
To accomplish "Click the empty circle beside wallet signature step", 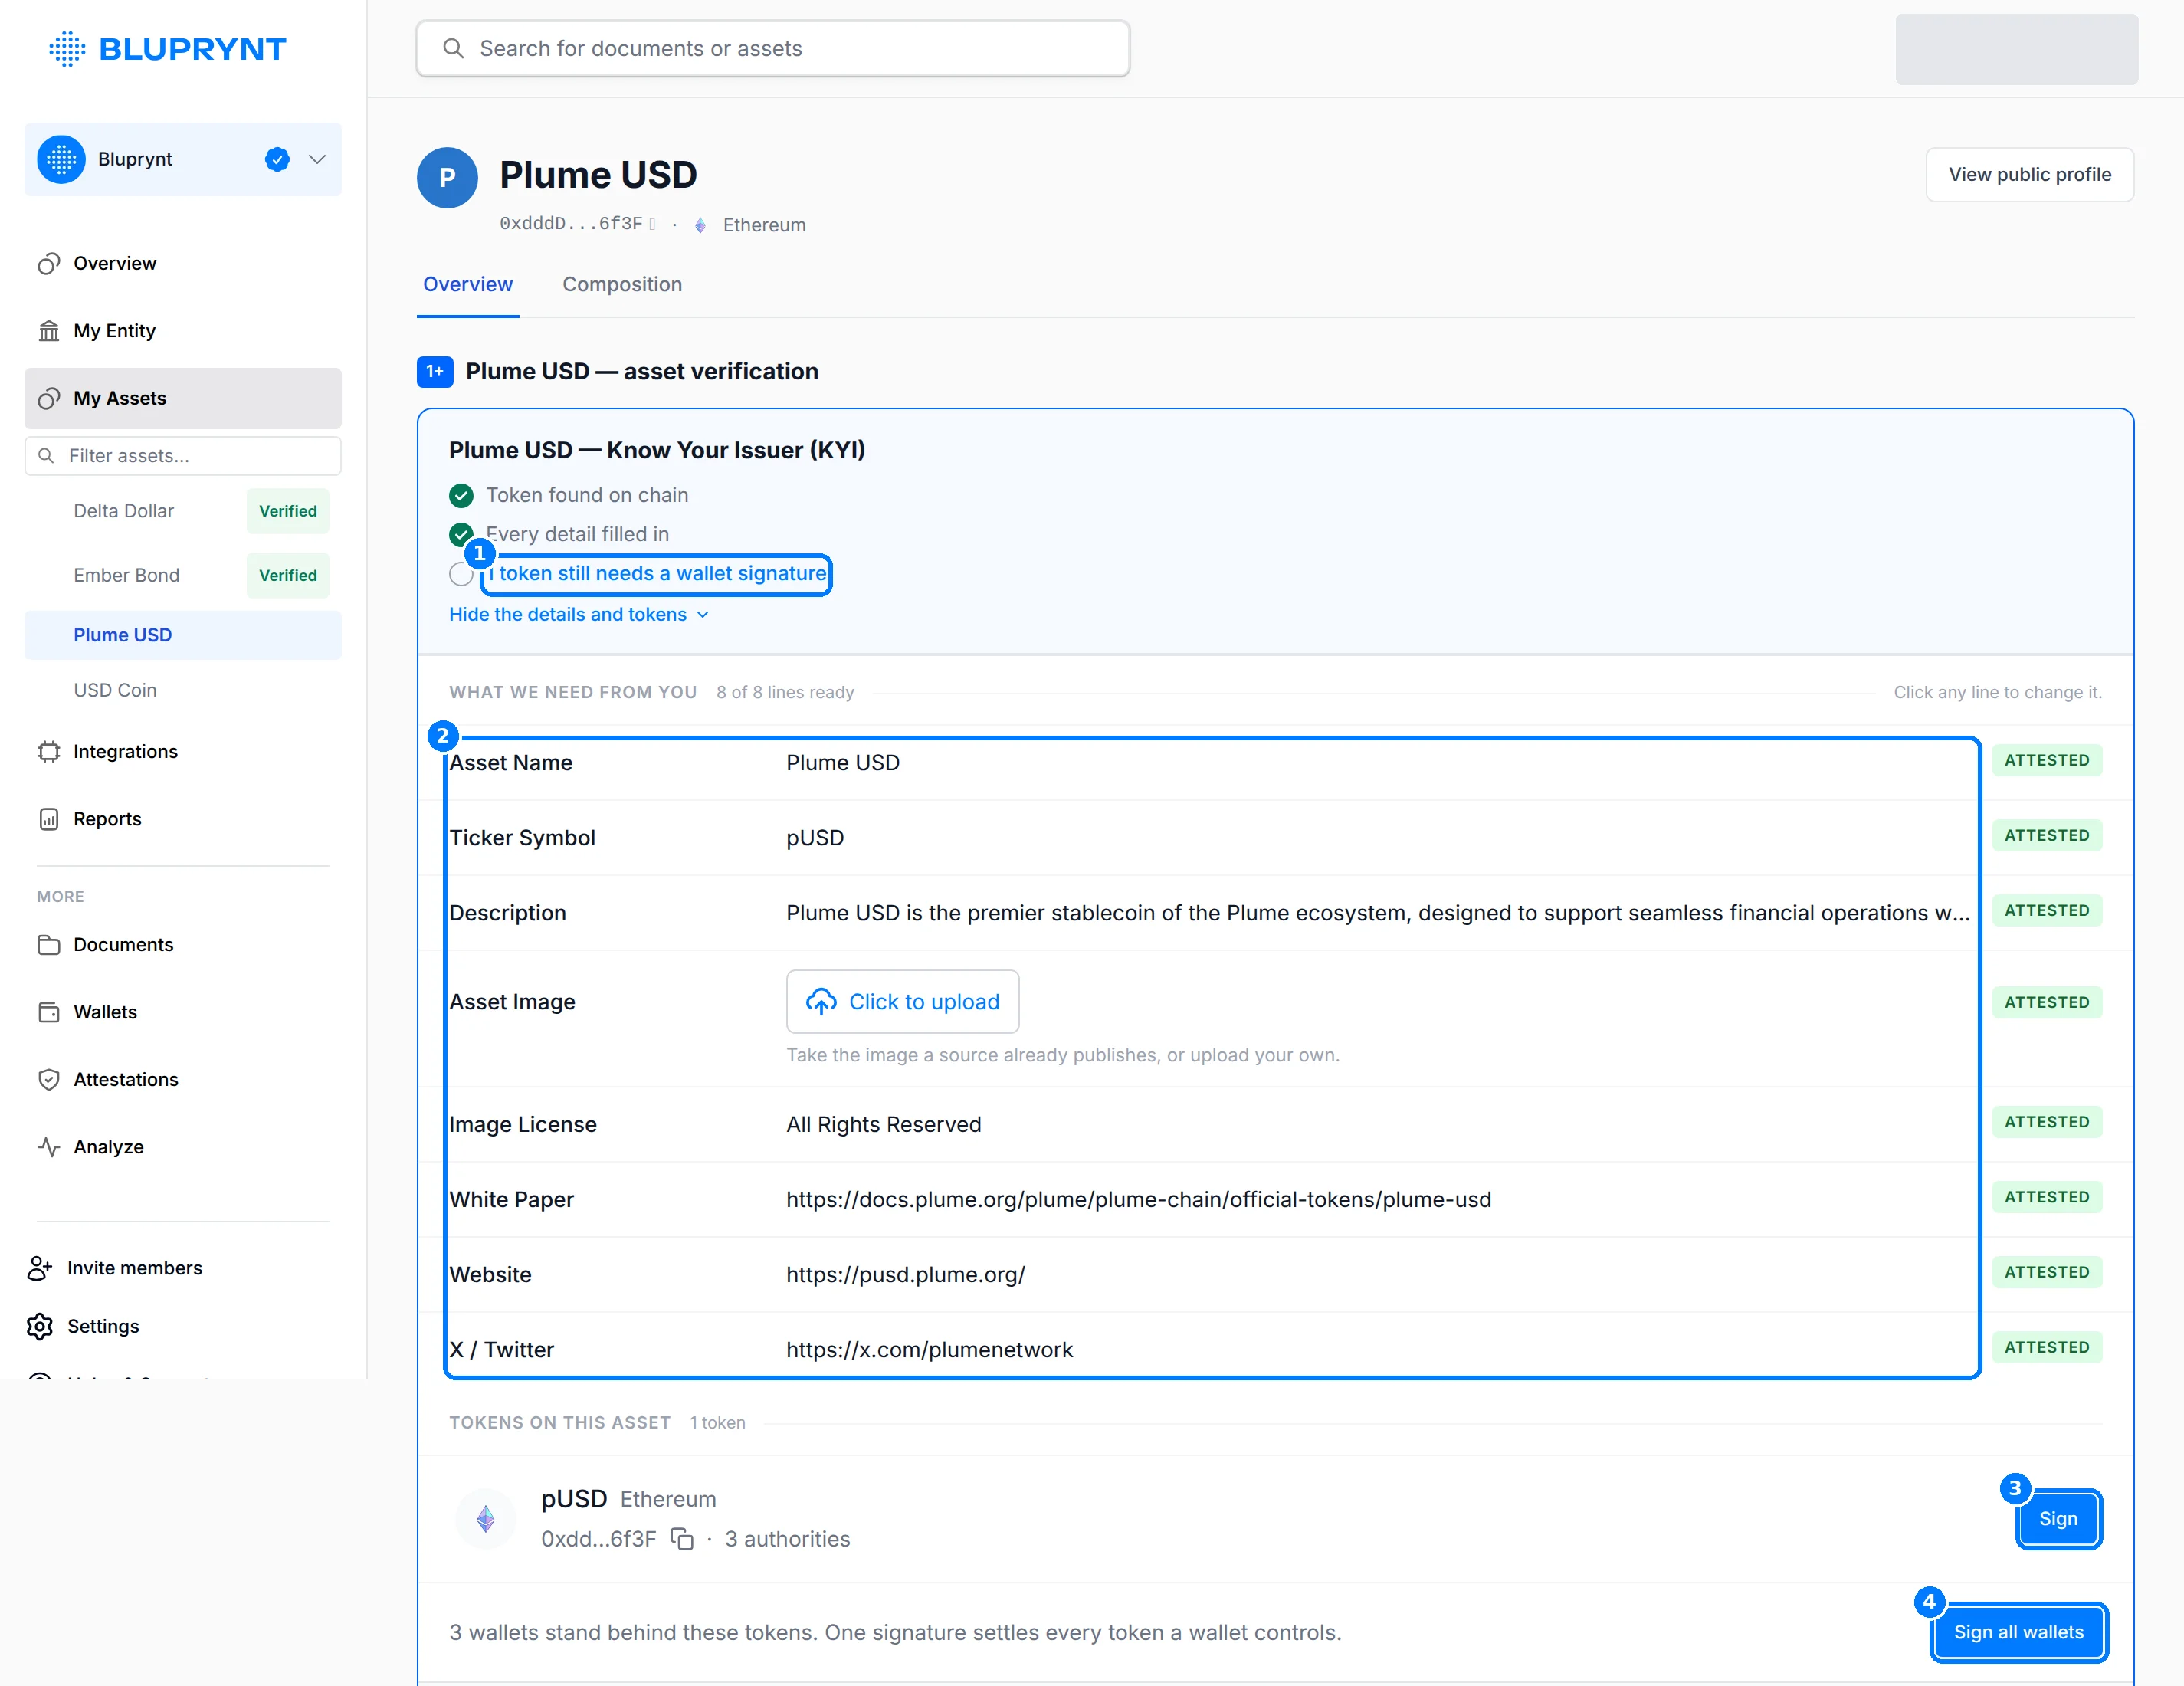I will (x=461, y=574).
